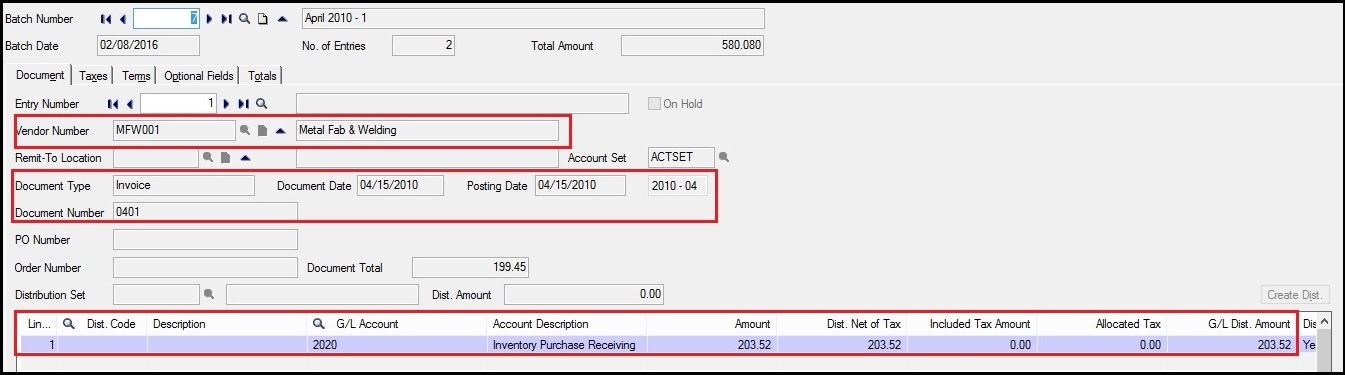Click the Batch Date field
Viewport: 1345px width, 375px height.
[x=148, y=45]
